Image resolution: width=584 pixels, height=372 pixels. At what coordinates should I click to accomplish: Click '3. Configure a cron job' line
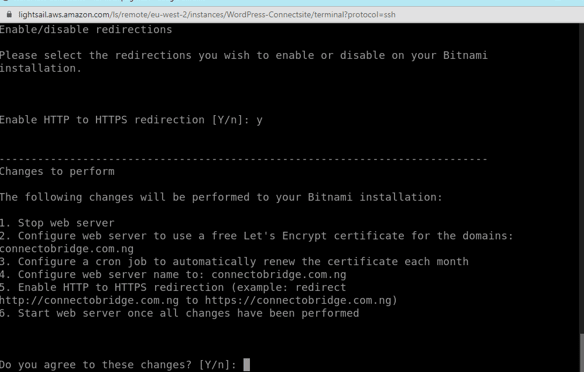coord(234,261)
